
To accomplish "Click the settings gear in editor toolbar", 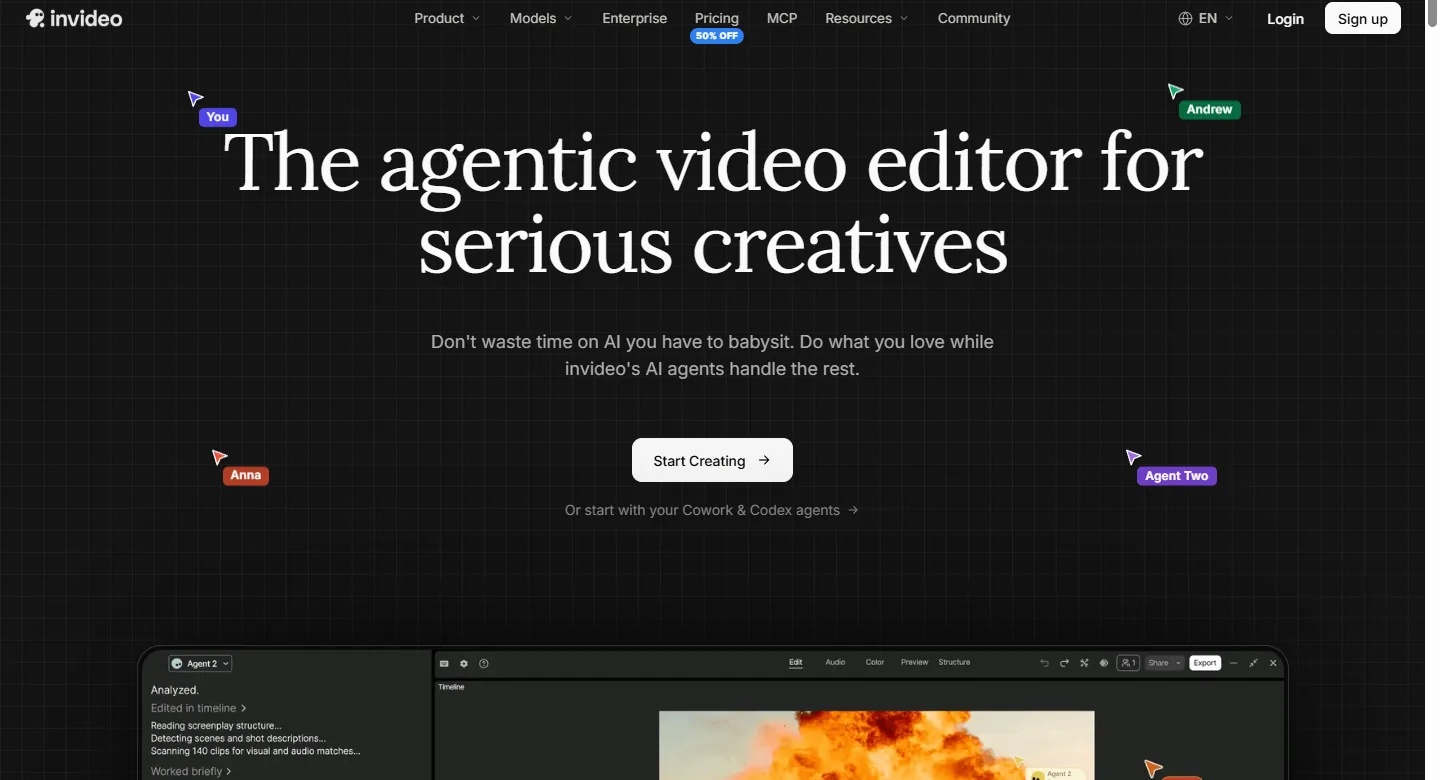I will pyautogui.click(x=464, y=663).
